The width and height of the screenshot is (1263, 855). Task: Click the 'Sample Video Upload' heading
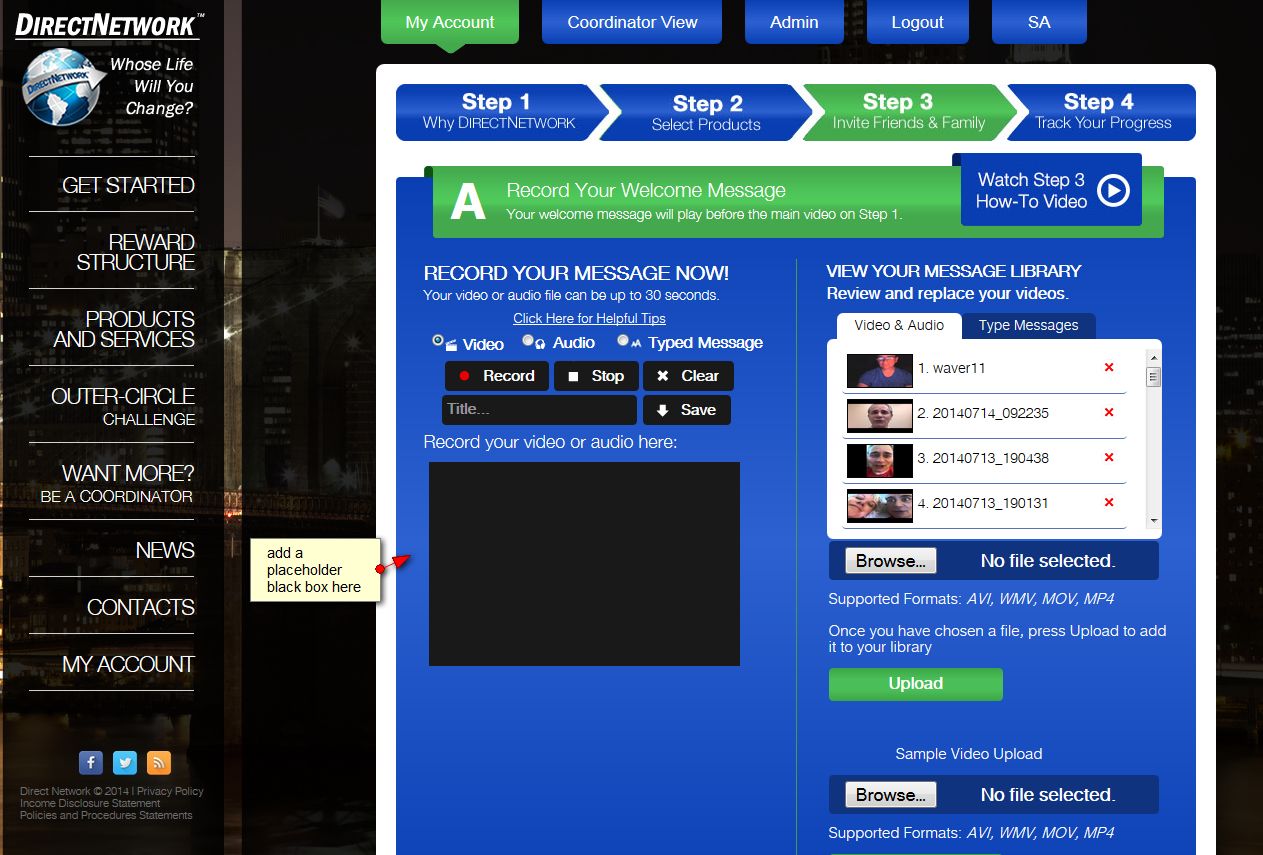tap(968, 754)
